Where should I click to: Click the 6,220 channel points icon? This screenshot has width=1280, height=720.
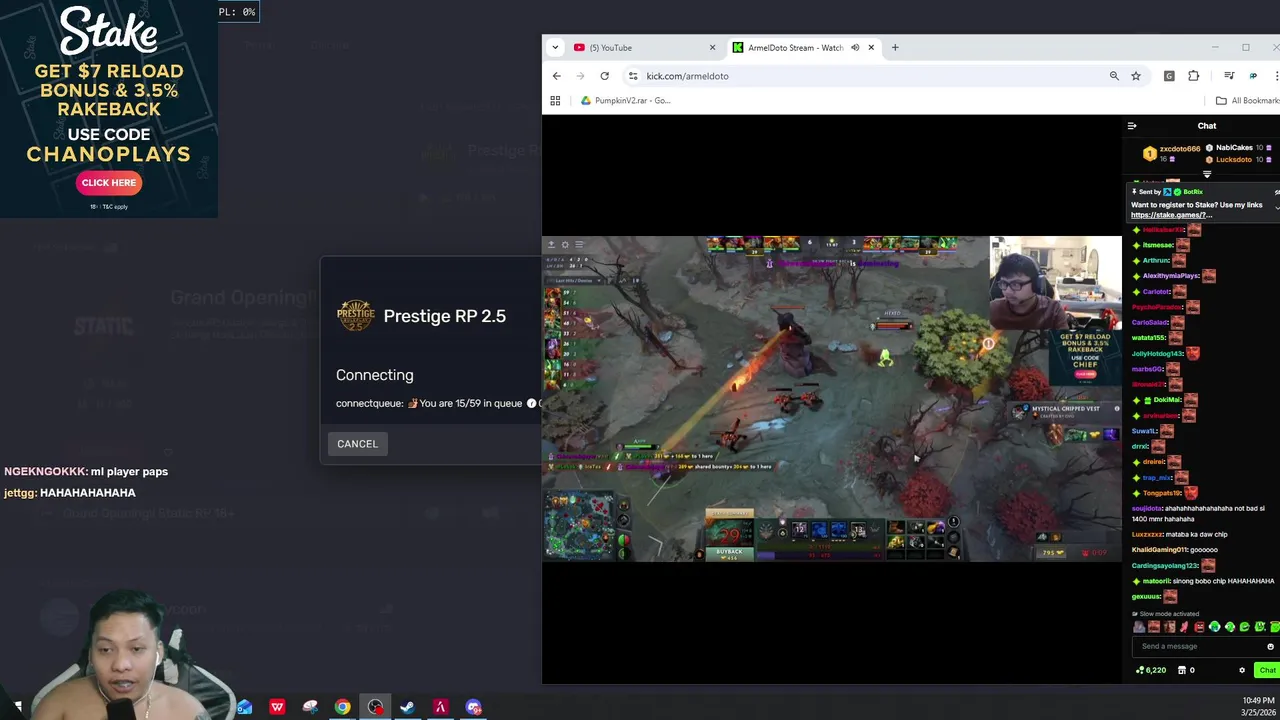point(1151,670)
